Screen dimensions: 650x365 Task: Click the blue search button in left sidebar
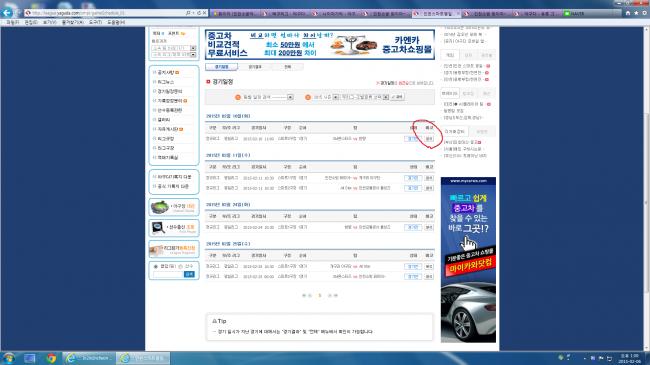pyautogui.click(x=189, y=274)
